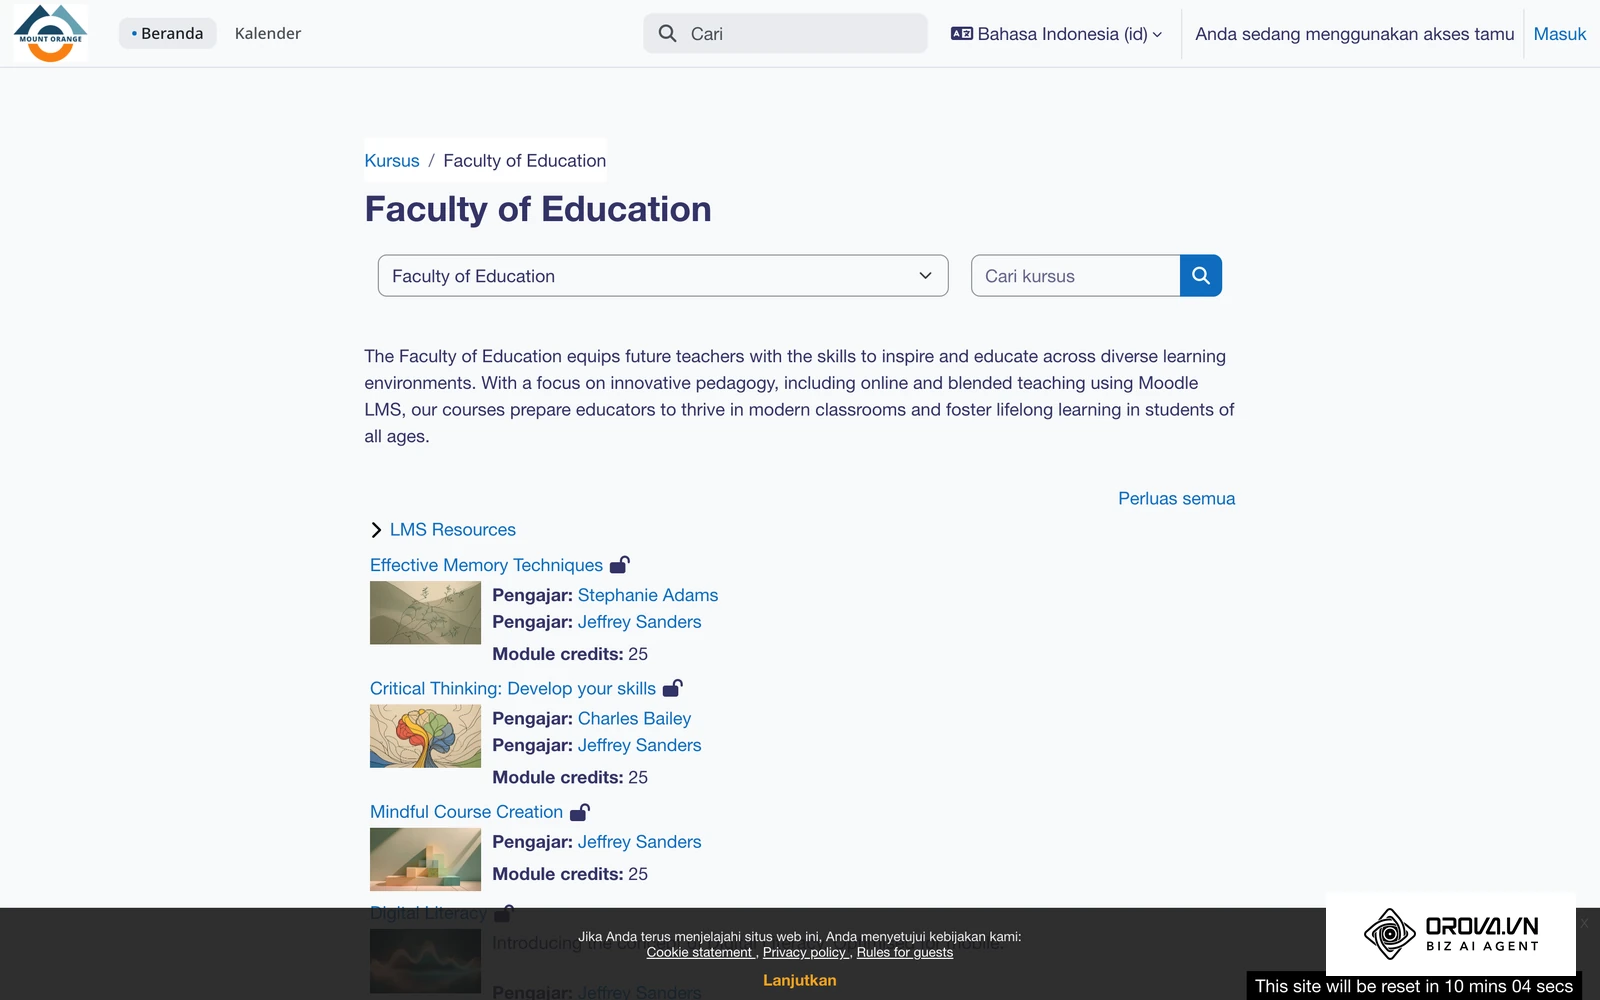Open the Faculty of Education category dropdown
1600x1000 pixels.
(663, 276)
